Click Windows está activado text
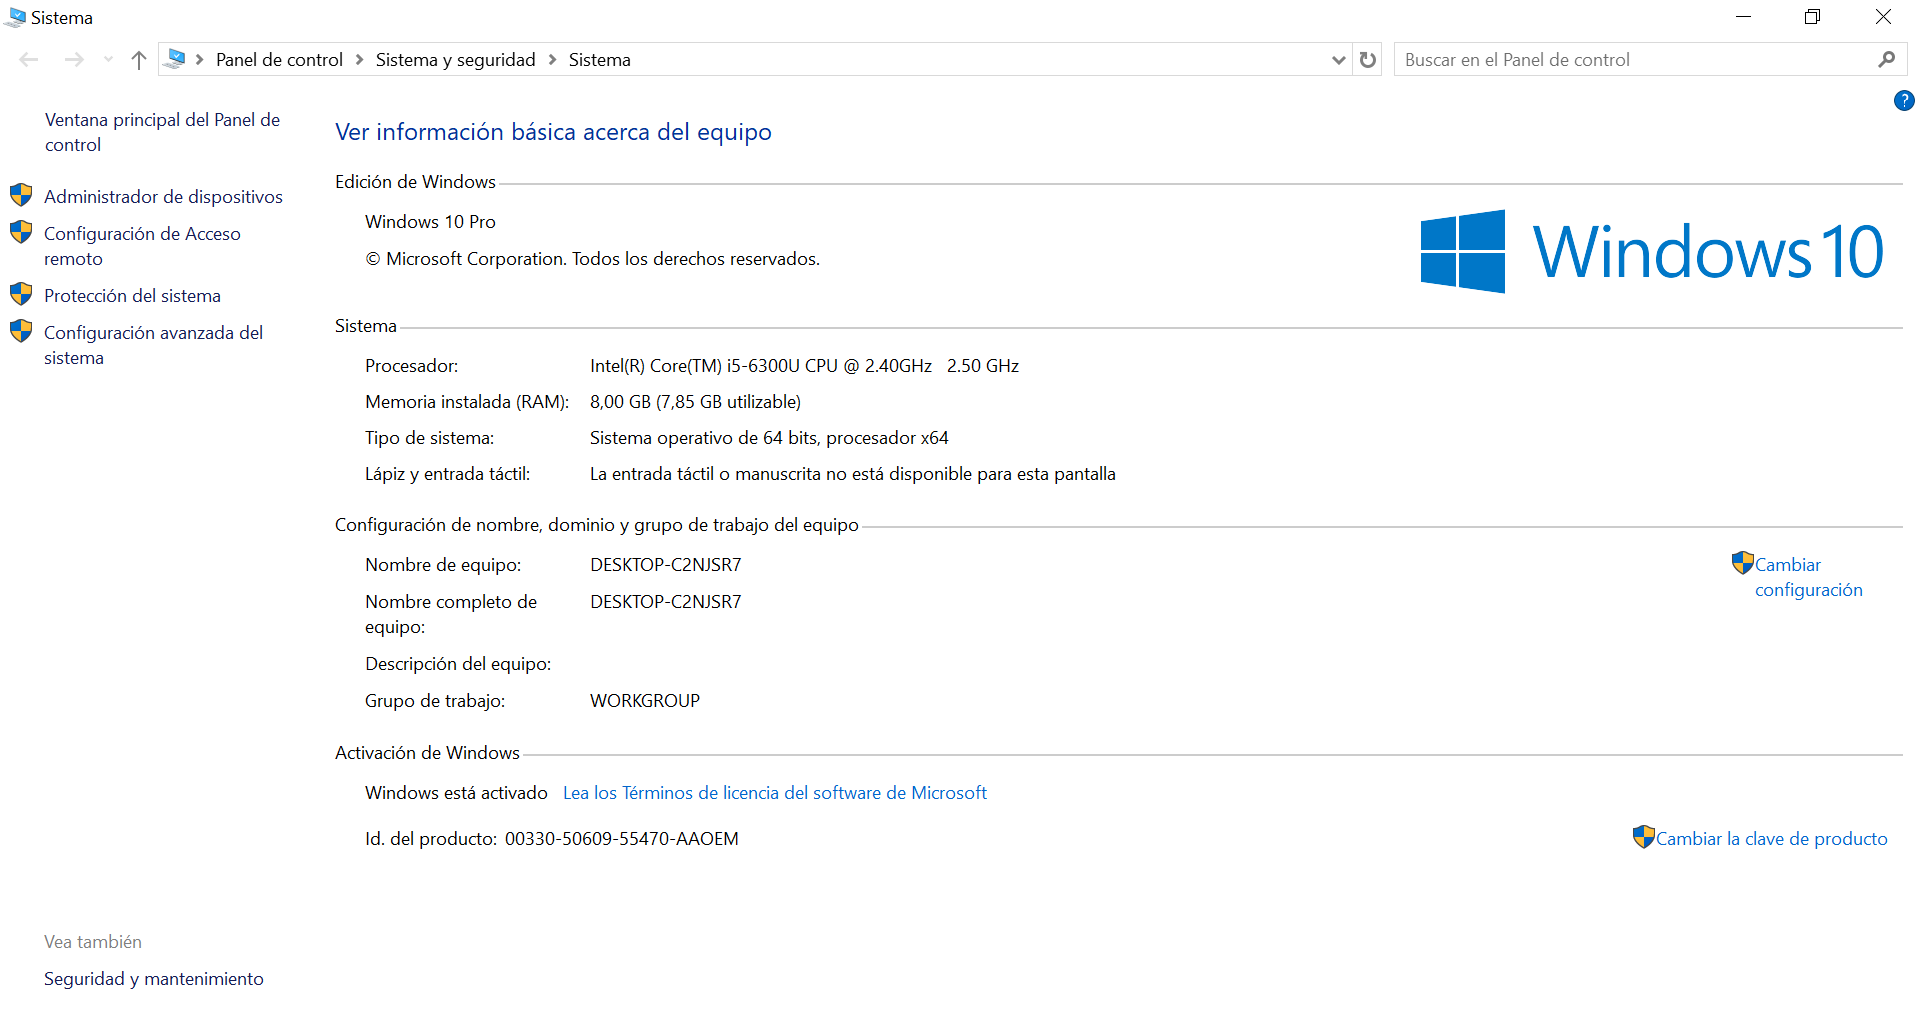The image size is (1920, 1017). click(x=456, y=793)
